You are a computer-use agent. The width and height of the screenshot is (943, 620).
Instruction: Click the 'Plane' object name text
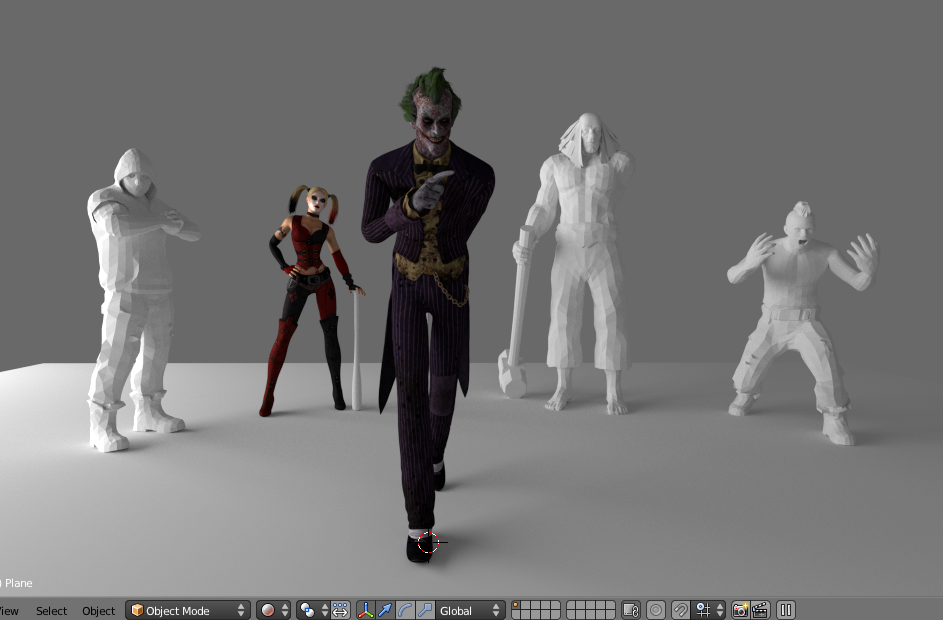19,583
